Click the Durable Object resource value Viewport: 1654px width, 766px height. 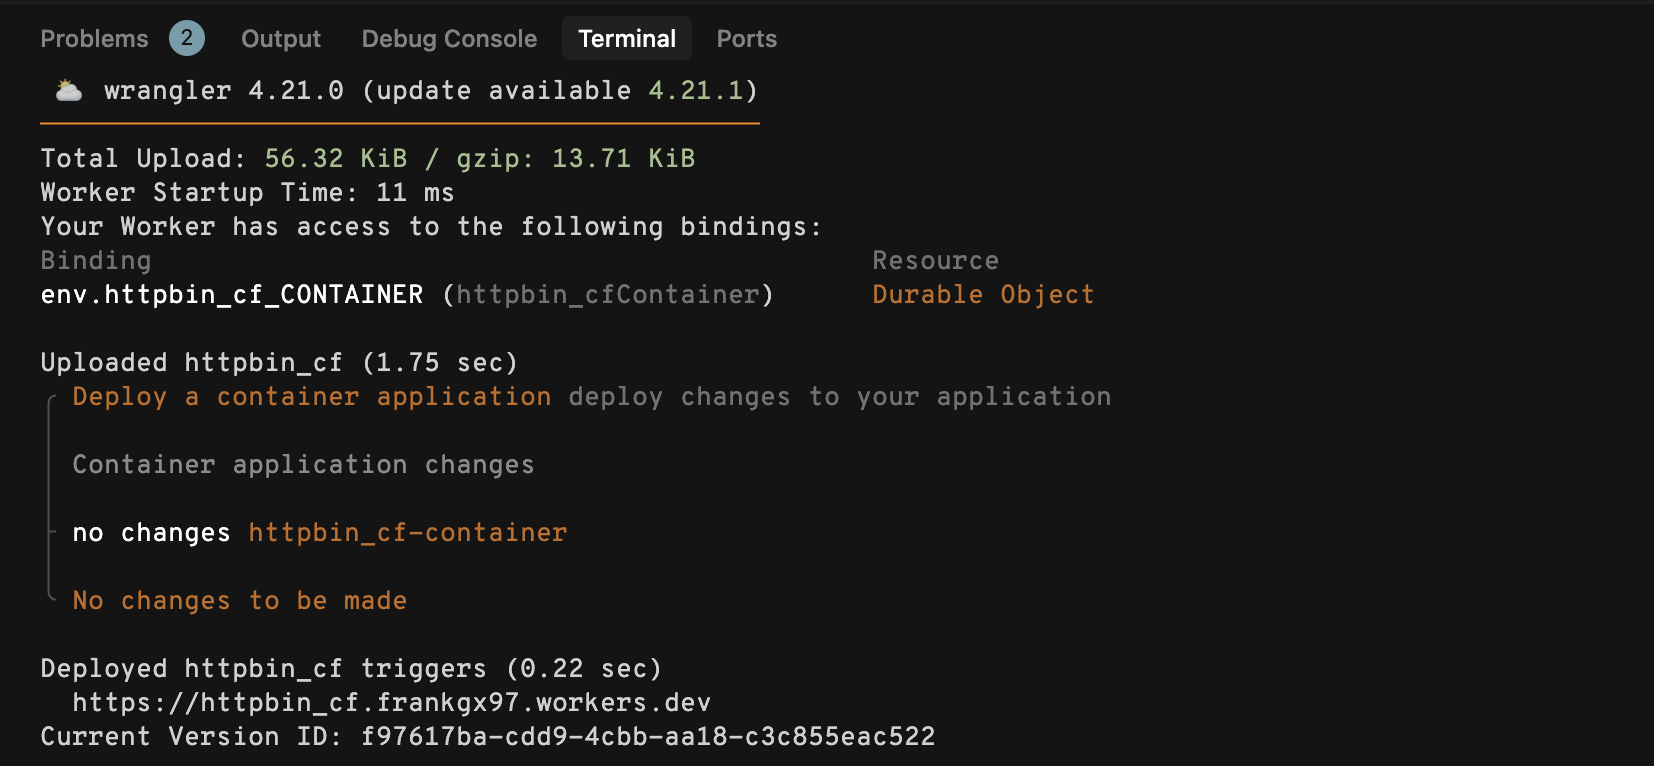point(984,295)
